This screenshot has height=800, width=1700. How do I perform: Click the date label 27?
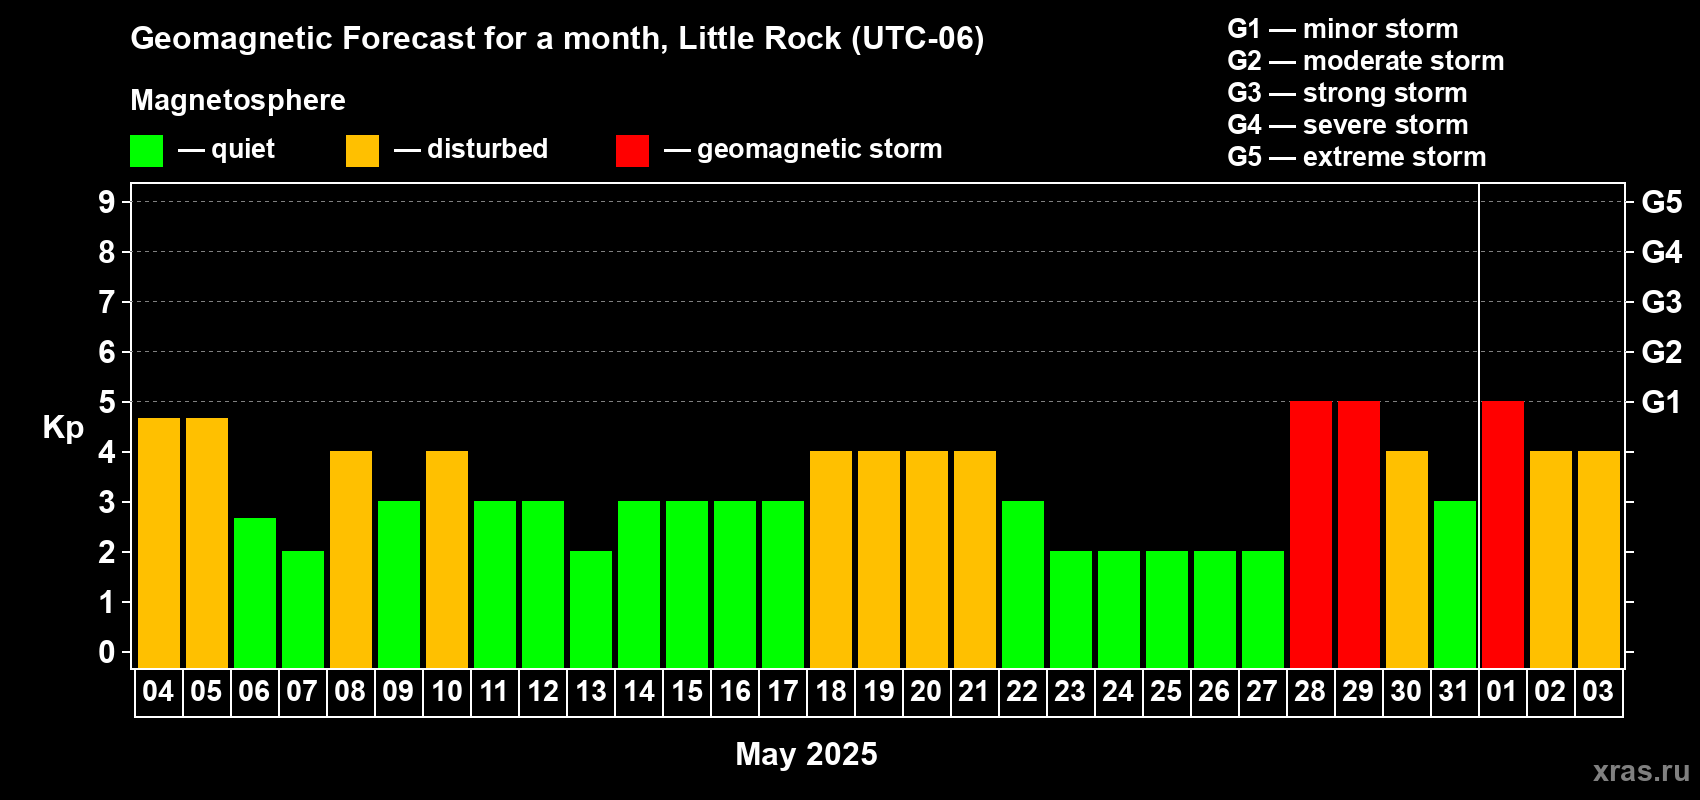[x=1262, y=691]
